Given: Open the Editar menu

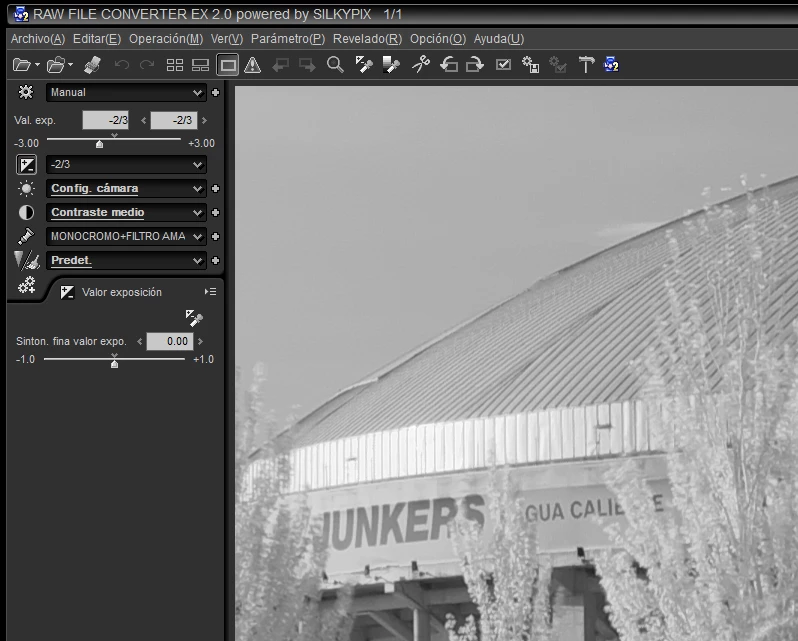Looking at the screenshot, I should pos(97,39).
